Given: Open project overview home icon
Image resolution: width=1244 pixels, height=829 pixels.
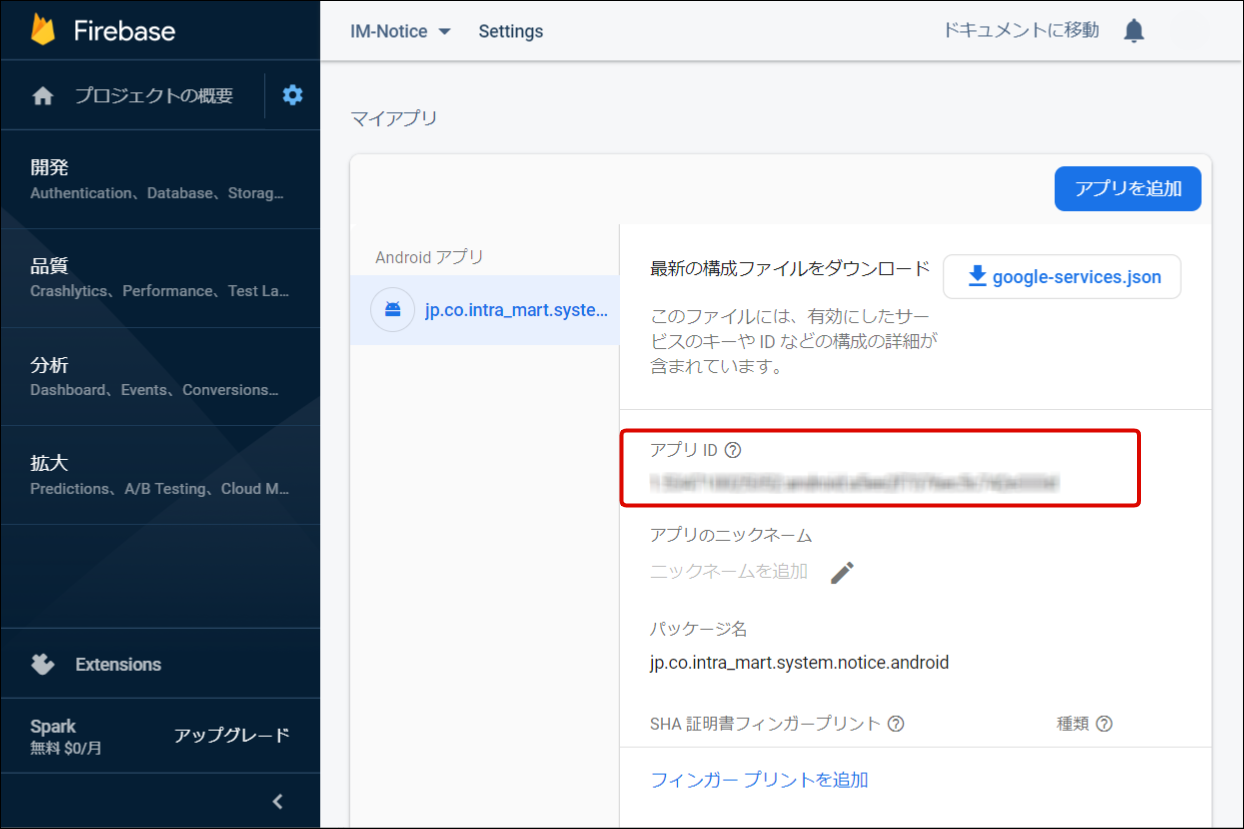Looking at the screenshot, I should tap(43, 96).
